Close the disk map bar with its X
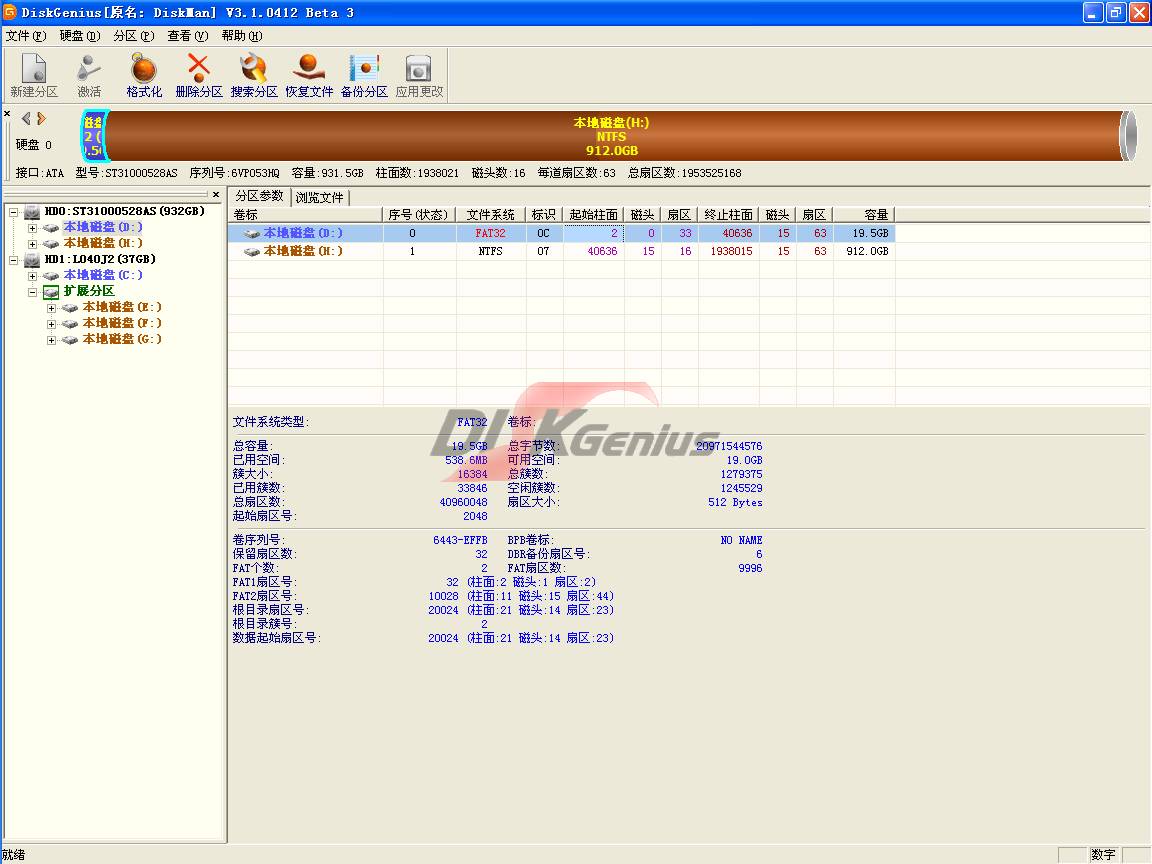Screen dimensions: 1152x864 pyautogui.click(x=7, y=114)
